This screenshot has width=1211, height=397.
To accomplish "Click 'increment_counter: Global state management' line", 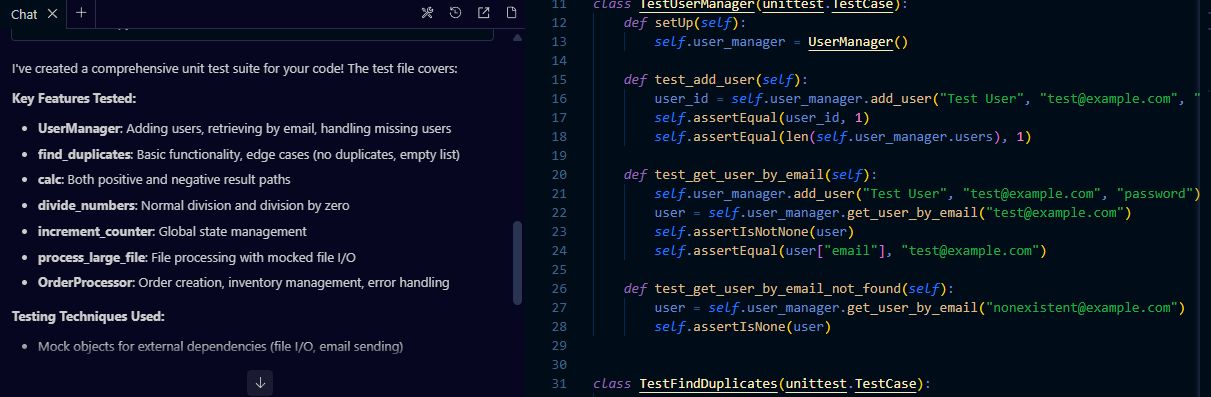I will 171,232.
